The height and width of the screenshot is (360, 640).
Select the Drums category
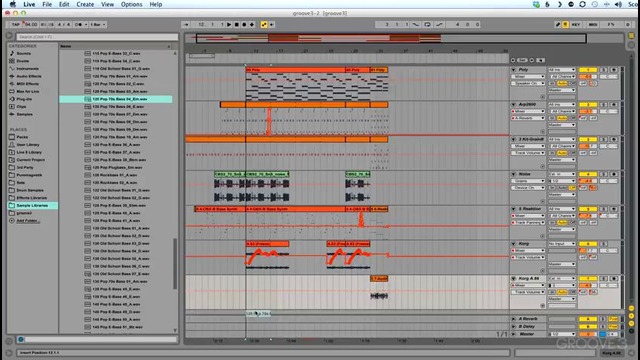pyautogui.click(x=22, y=61)
